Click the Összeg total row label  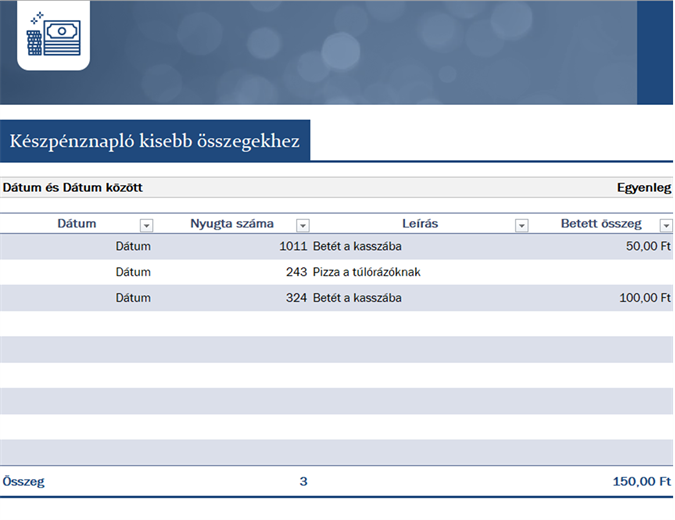coord(24,481)
